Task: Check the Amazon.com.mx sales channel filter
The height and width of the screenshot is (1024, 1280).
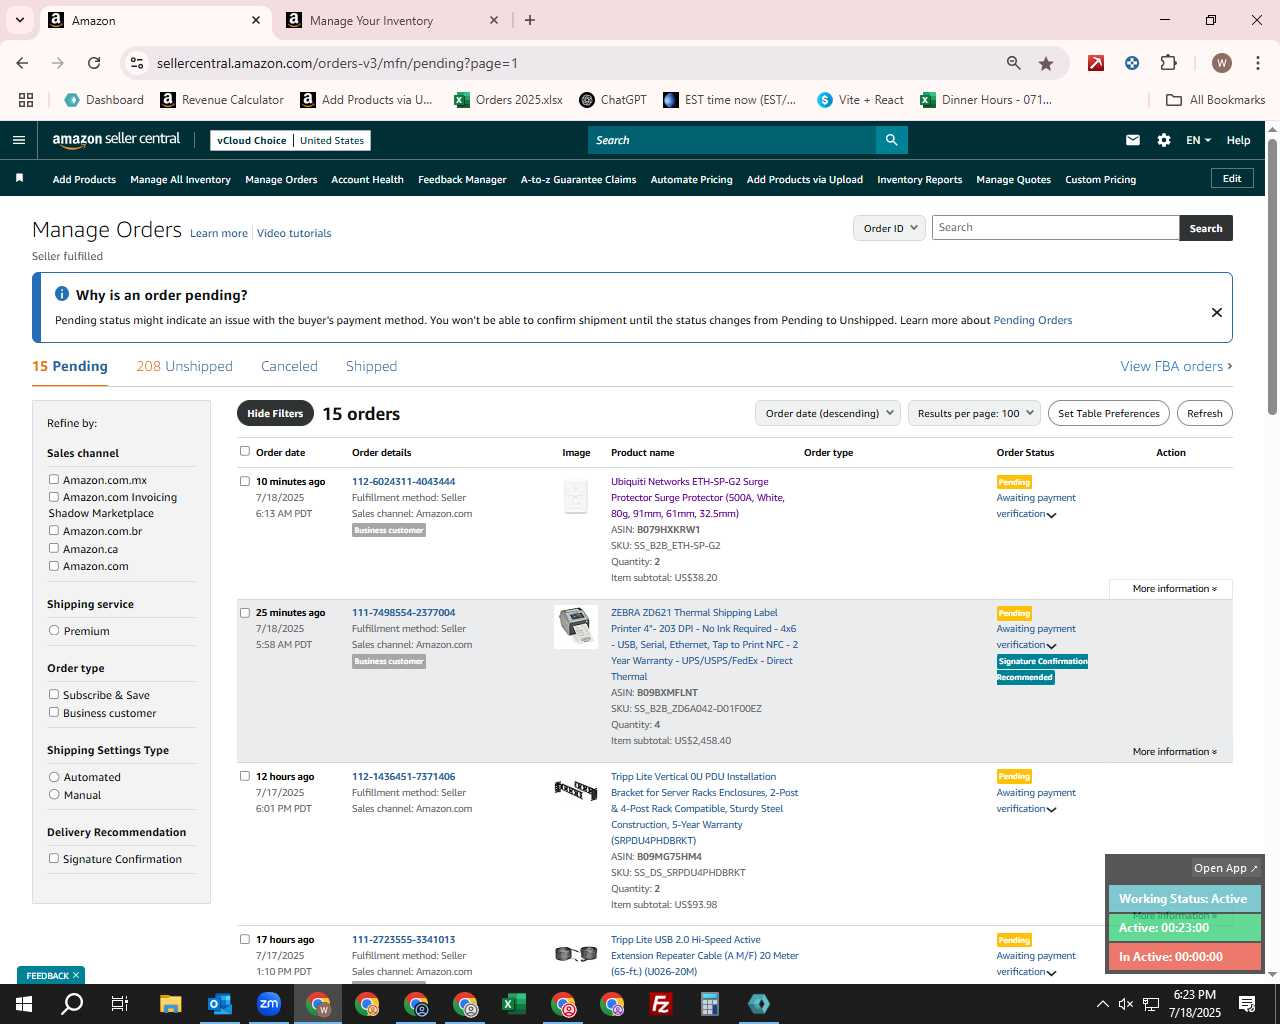Action: click(54, 479)
